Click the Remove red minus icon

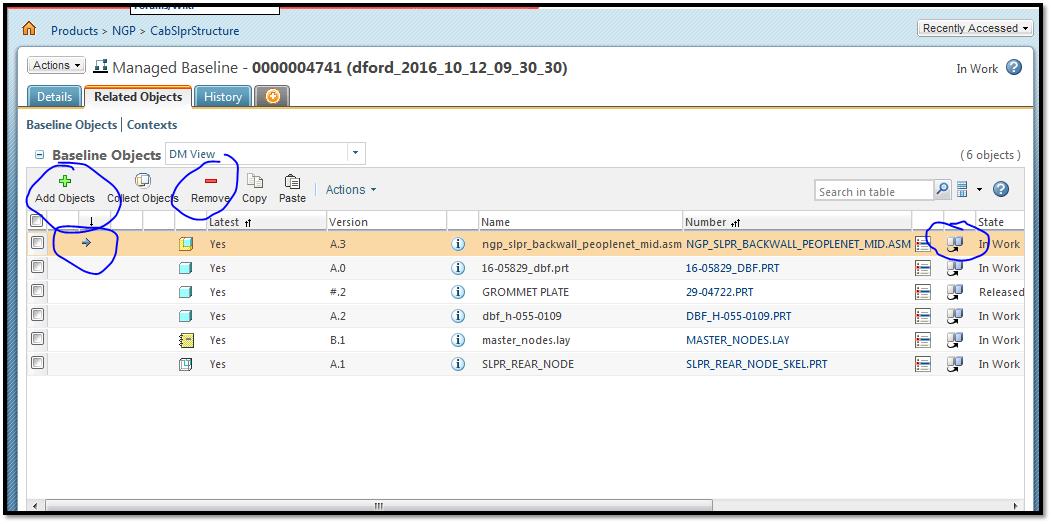click(210, 181)
